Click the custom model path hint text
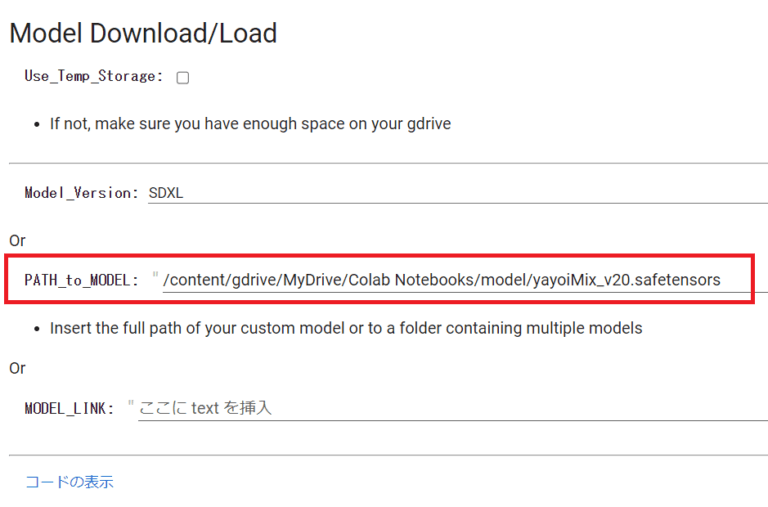 pos(346,328)
